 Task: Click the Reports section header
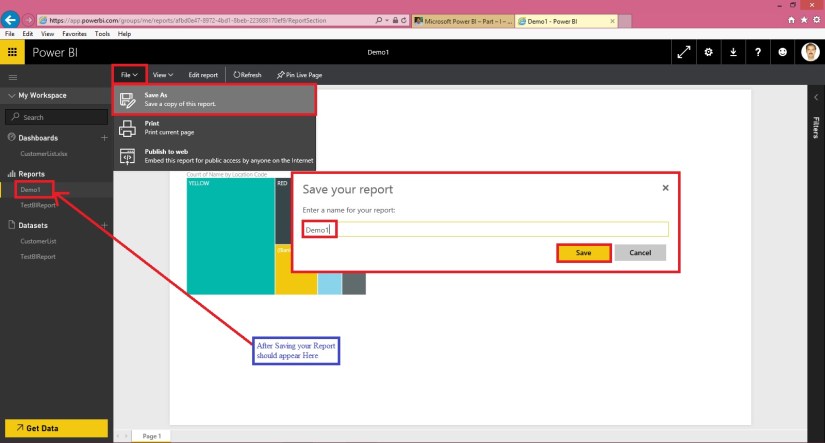pos(32,174)
